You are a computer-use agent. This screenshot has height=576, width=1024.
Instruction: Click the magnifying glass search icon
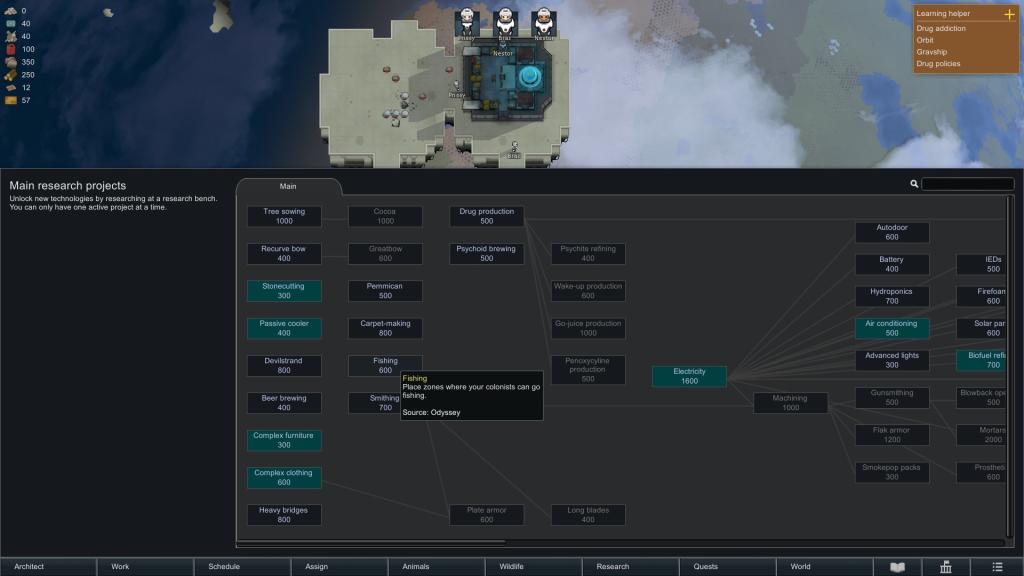pos(914,184)
